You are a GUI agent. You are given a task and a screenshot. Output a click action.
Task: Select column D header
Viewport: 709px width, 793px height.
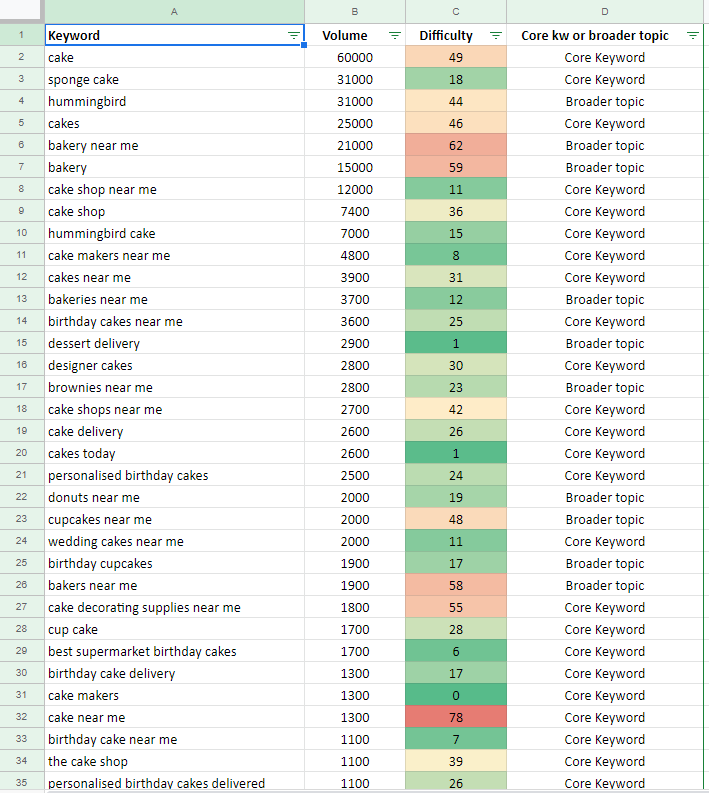coord(605,12)
